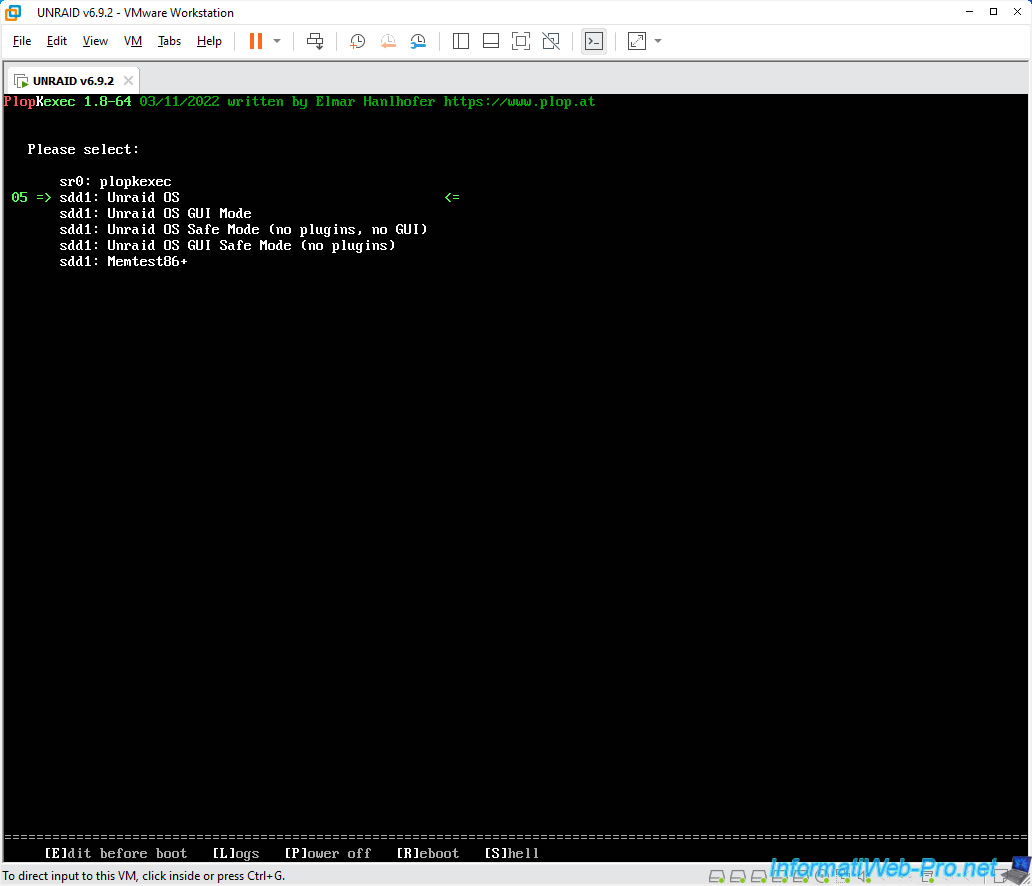Click inside the VM console screen
The height and width of the screenshot is (886, 1032).
click(516, 500)
